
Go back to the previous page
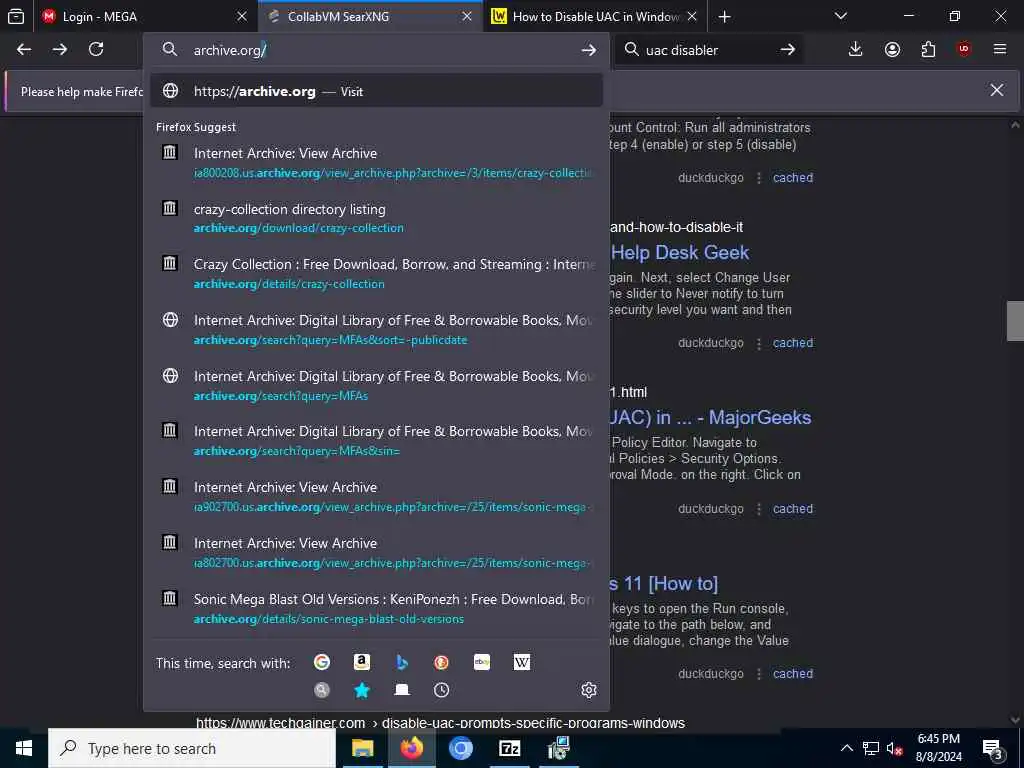[x=24, y=50]
